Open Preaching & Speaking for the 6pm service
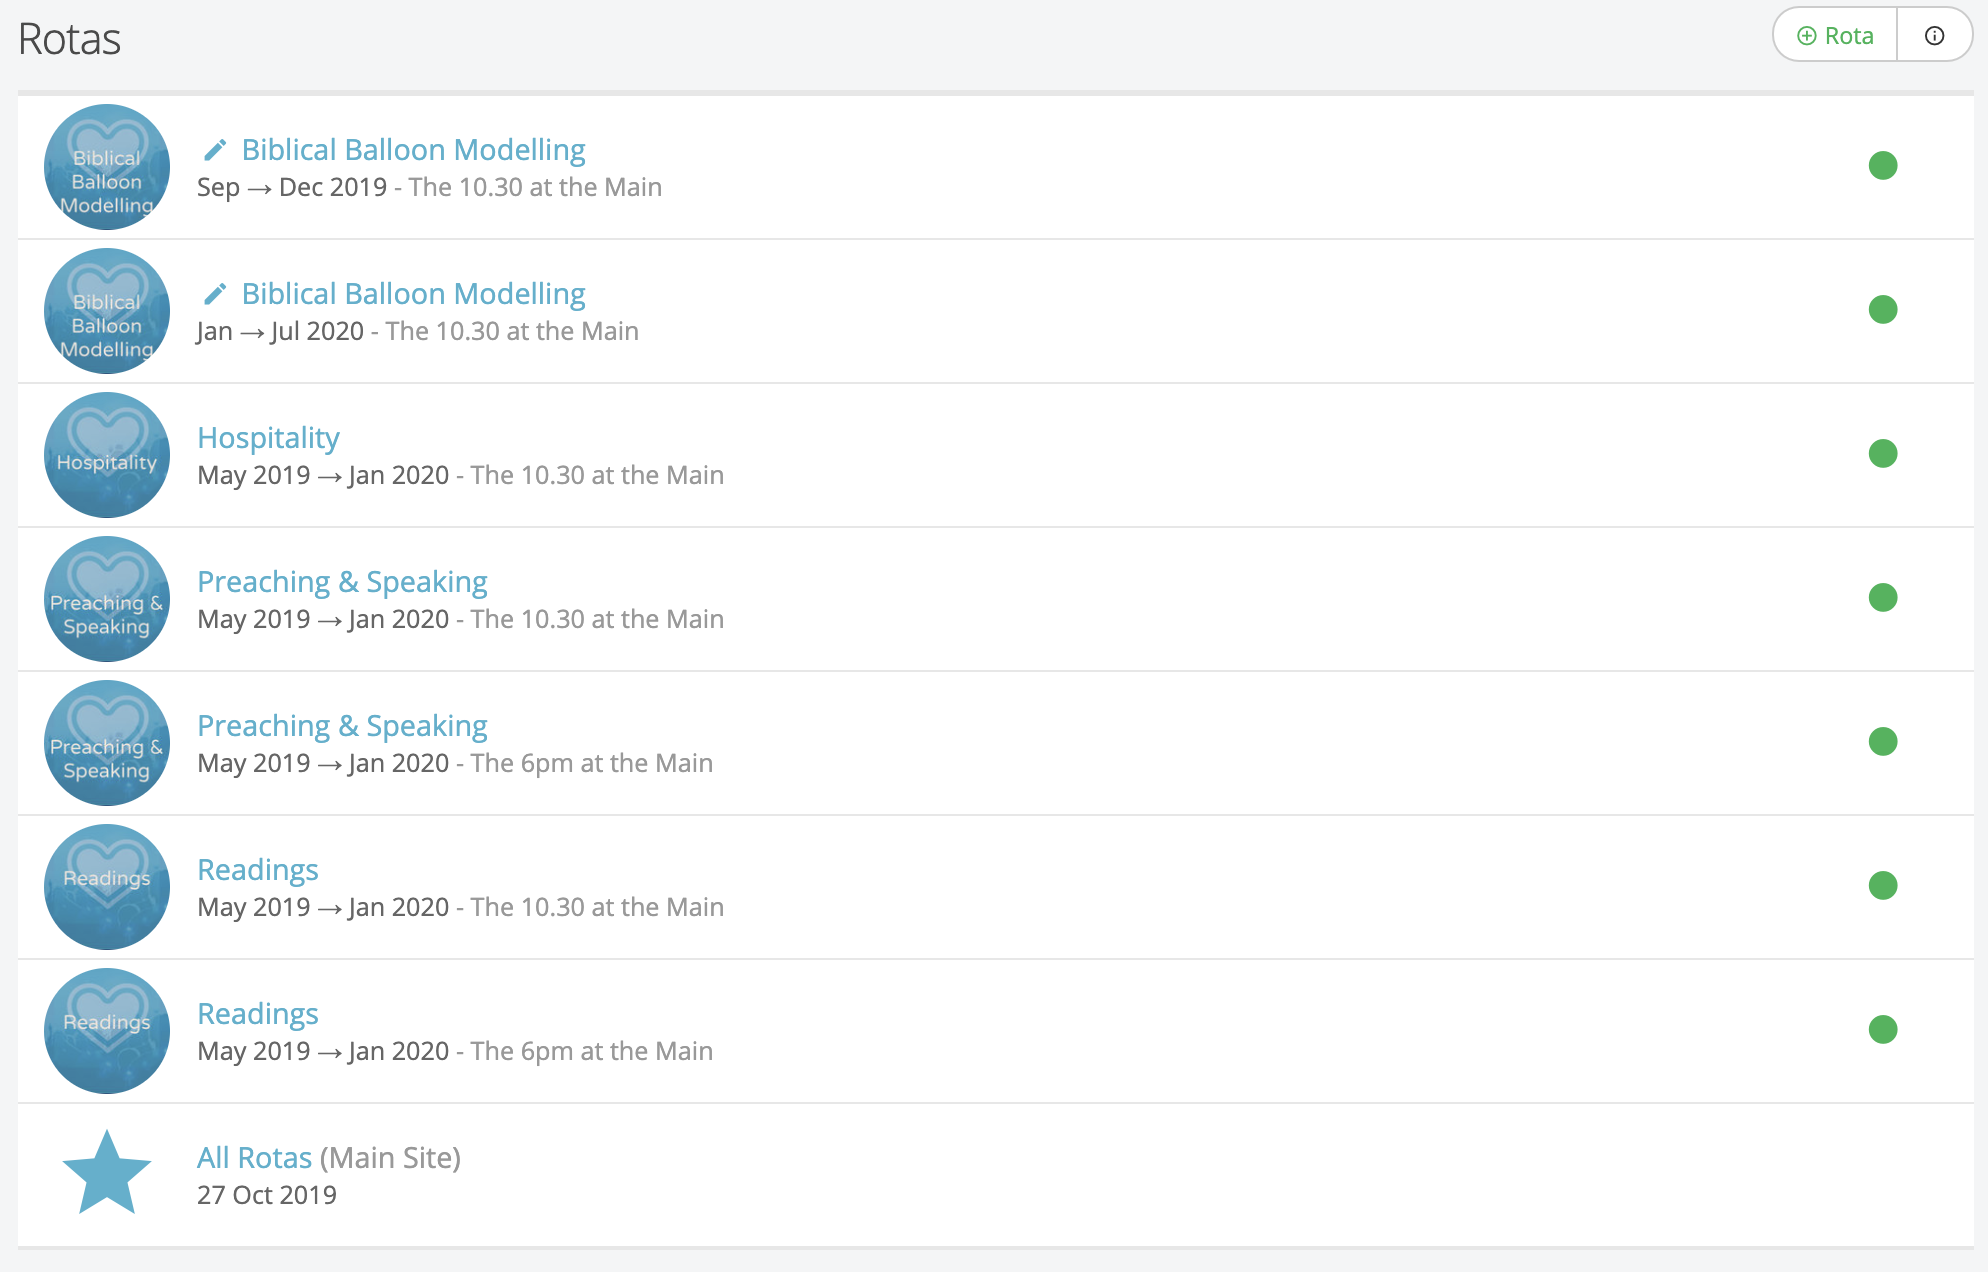Image resolution: width=1988 pixels, height=1272 pixels. [x=342, y=725]
